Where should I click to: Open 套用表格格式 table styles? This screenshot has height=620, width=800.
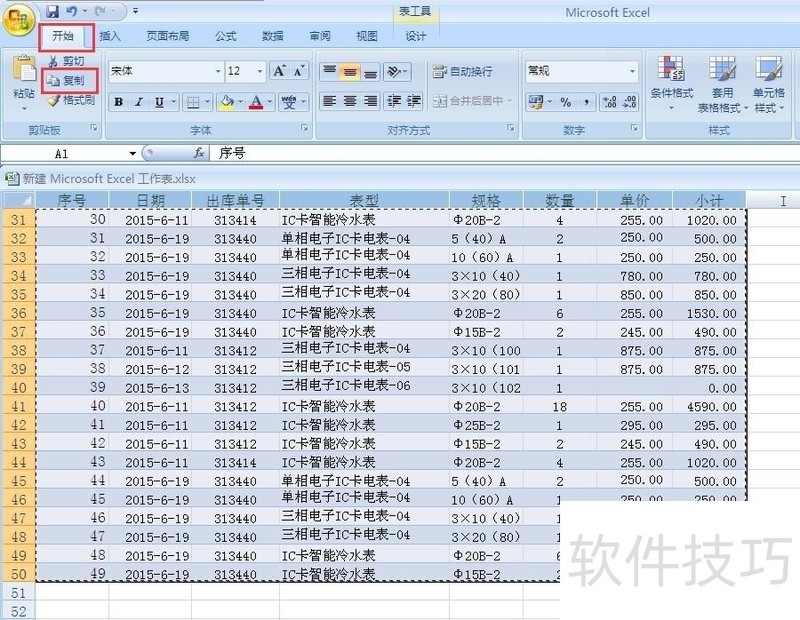(722, 84)
